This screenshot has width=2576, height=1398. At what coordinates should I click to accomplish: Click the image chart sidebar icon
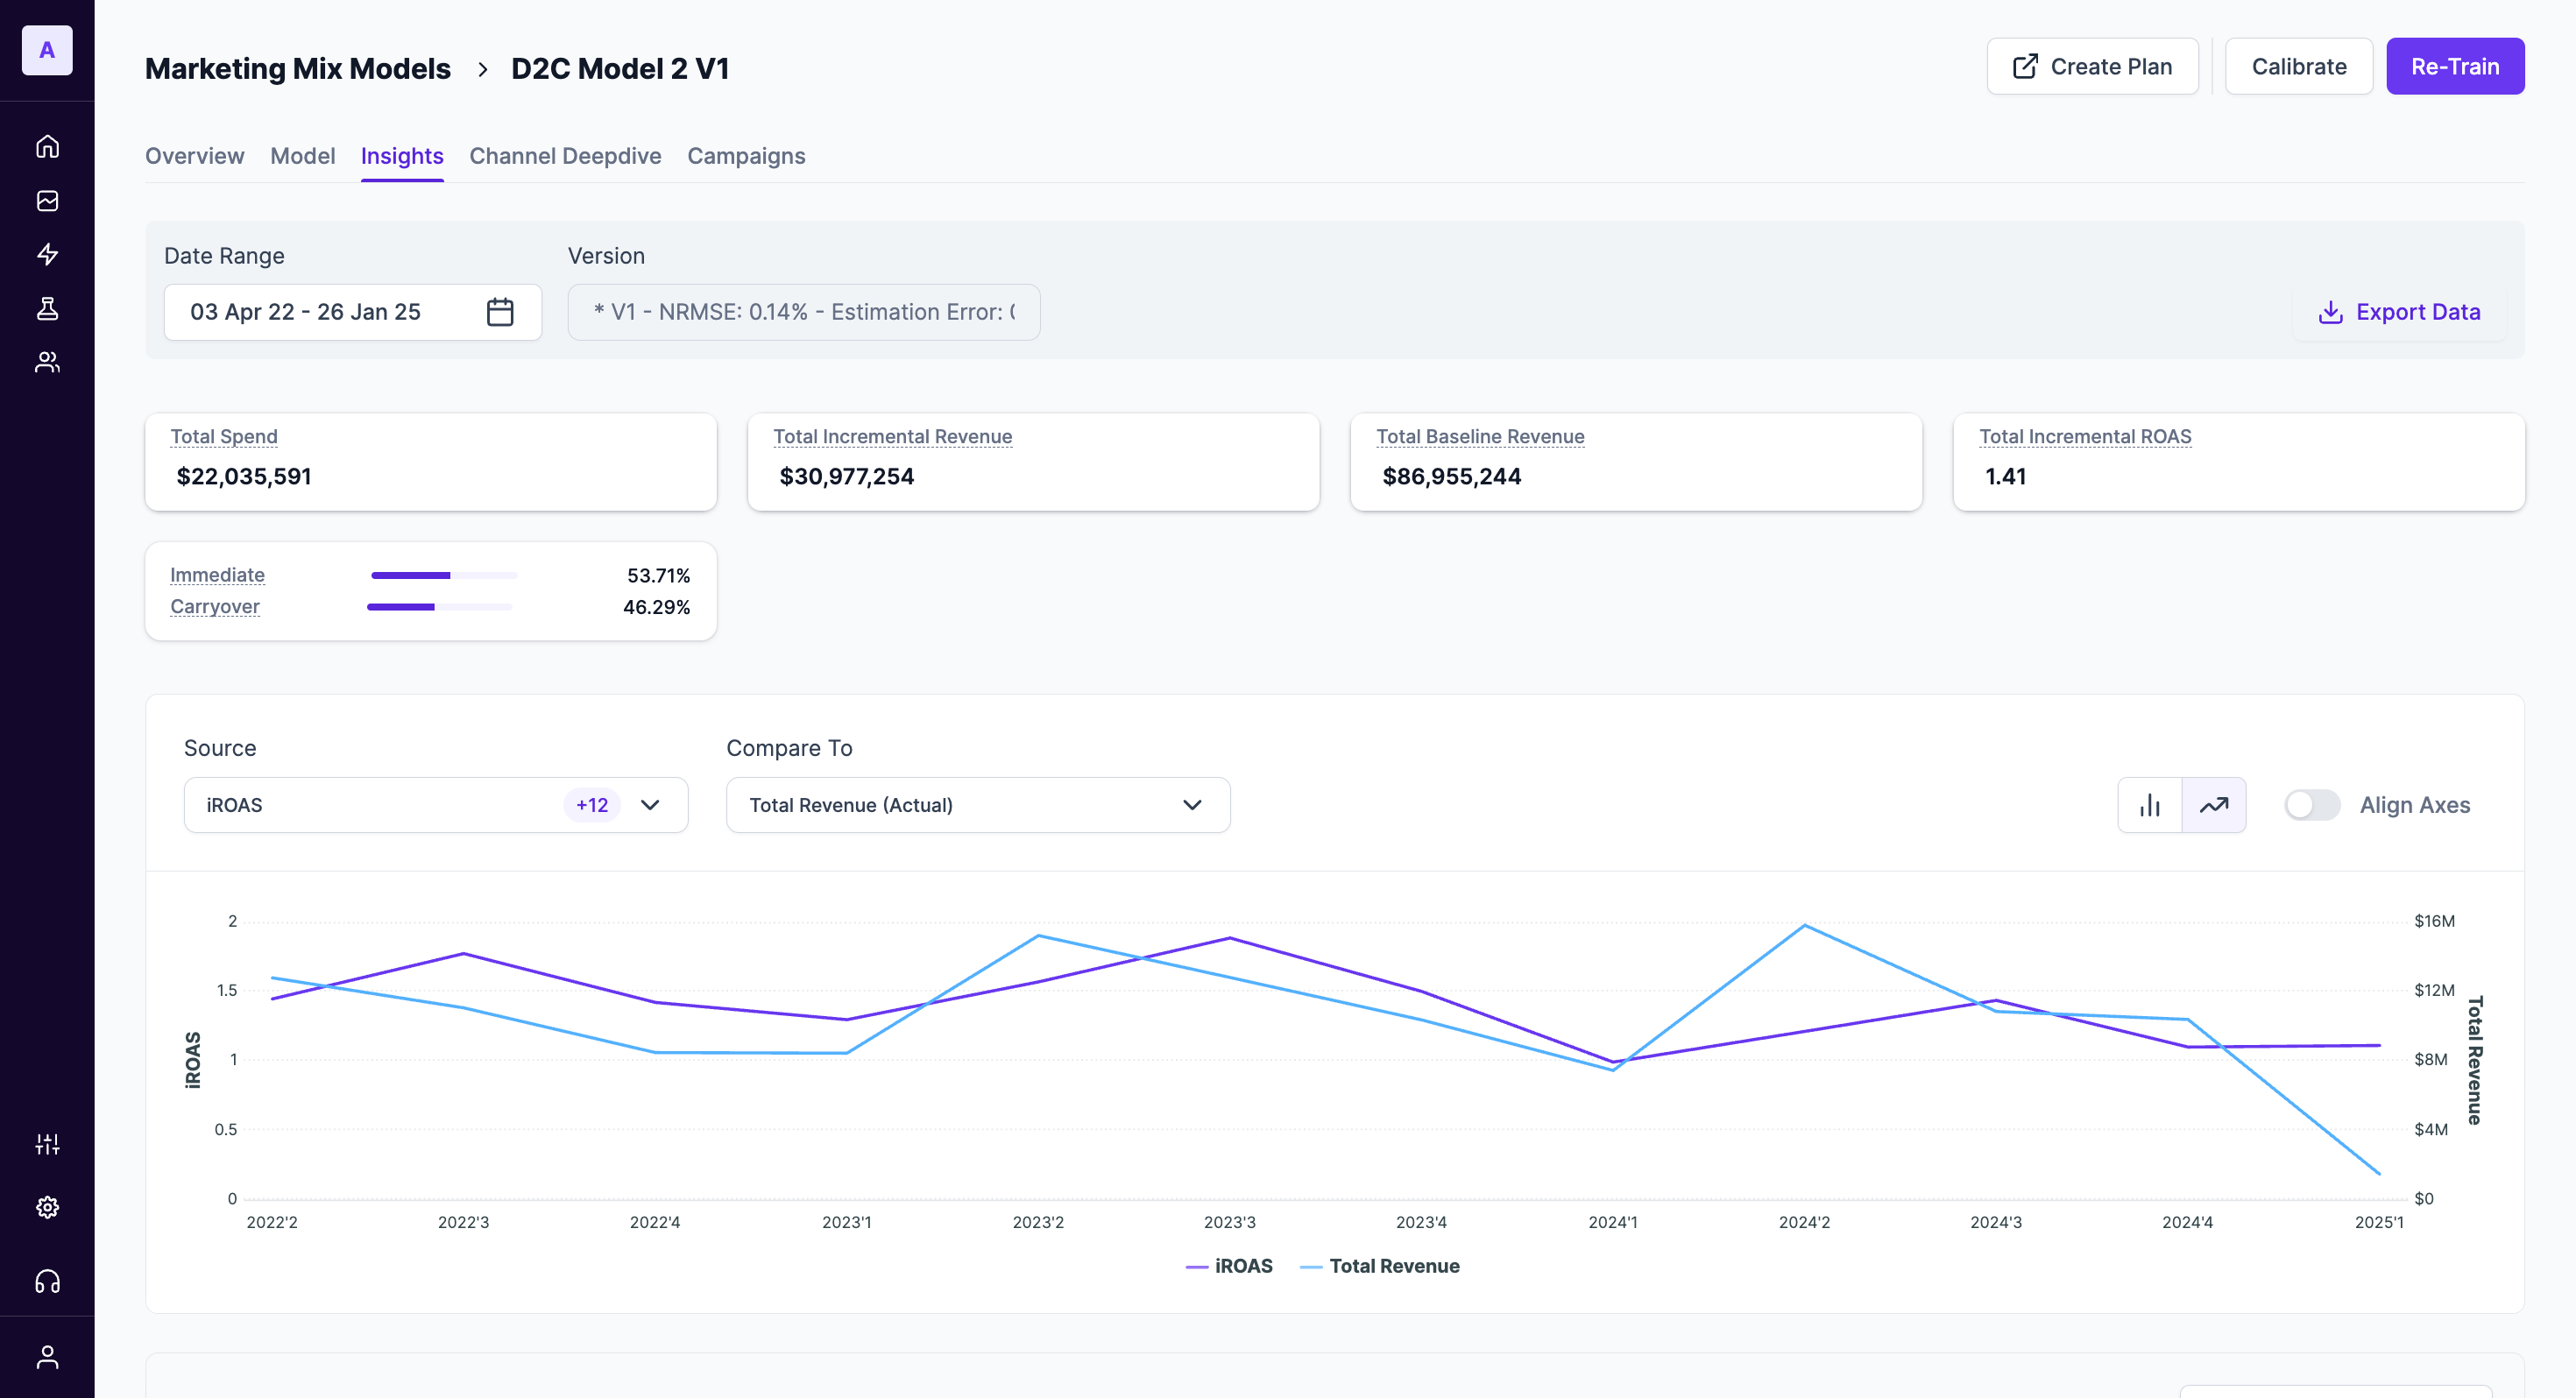47,201
